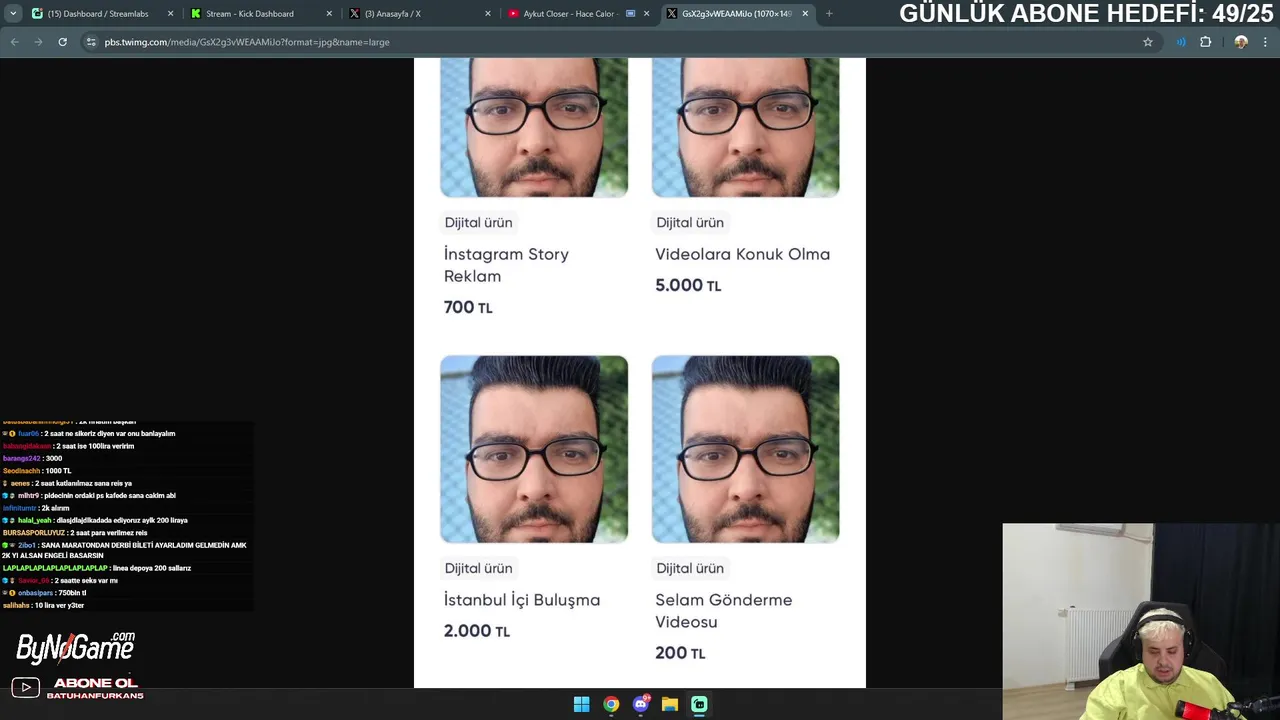This screenshot has height=720, width=1280.
Task: Click the YouTube play icon beside ABONE OL
Action: tap(25, 688)
